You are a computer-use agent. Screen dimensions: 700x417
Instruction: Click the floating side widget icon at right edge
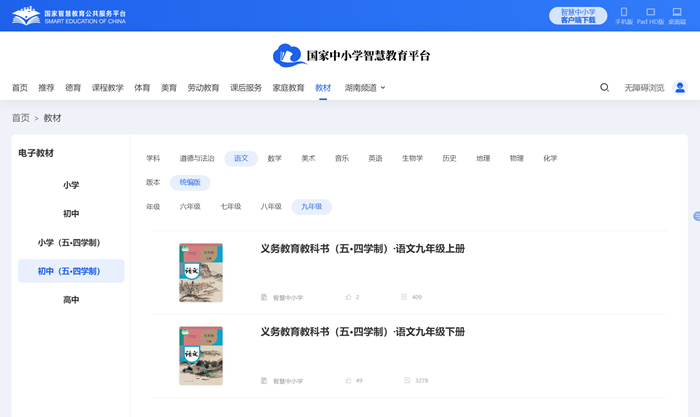696,217
